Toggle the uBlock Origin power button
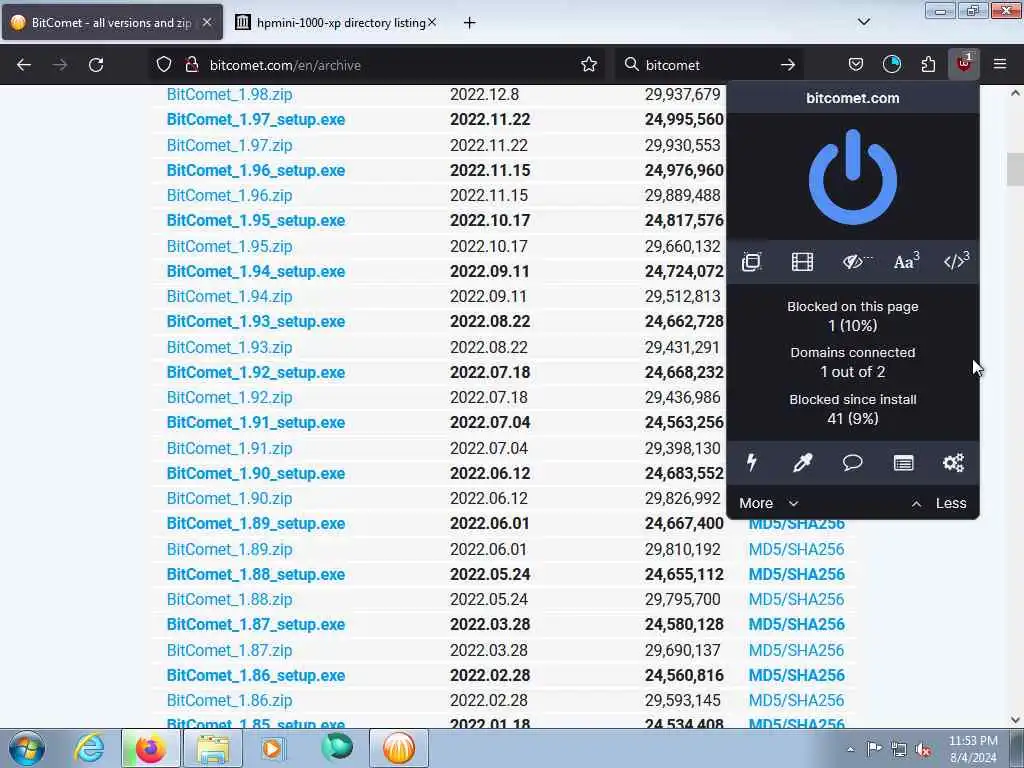This screenshot has height=768, width=1024. [x=852, y=176]
